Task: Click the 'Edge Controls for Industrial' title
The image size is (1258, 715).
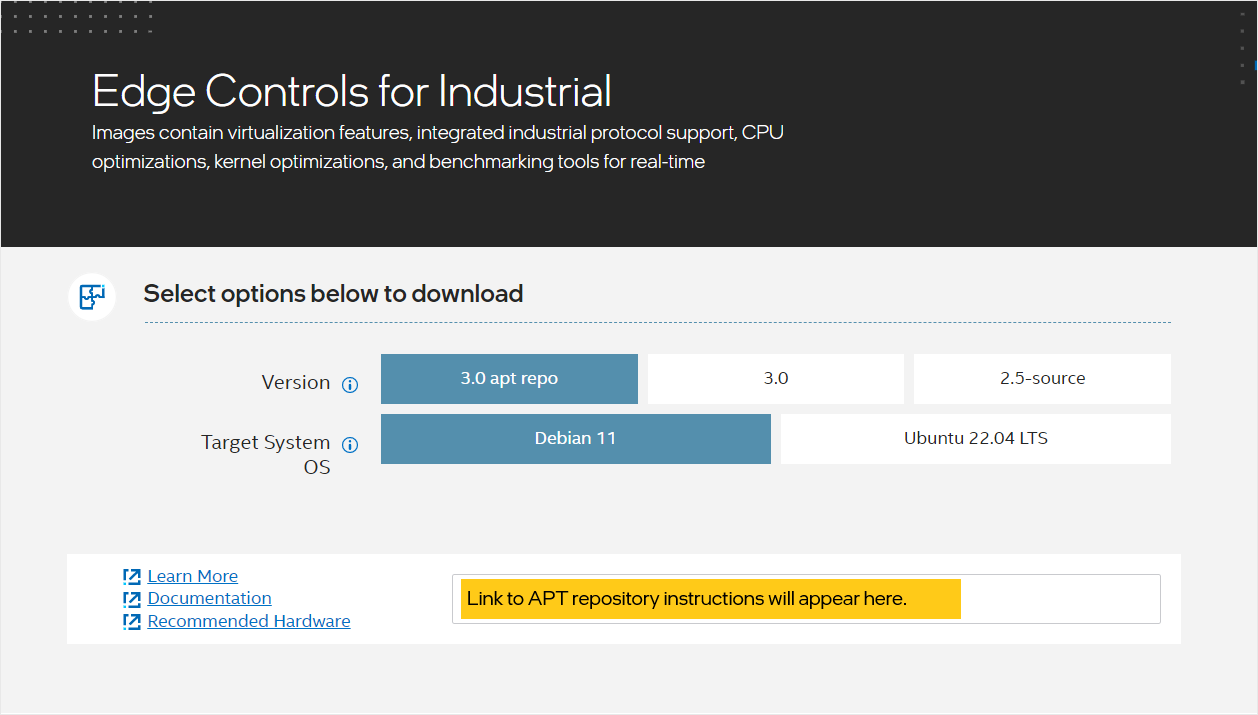Action: pos(352,91)
